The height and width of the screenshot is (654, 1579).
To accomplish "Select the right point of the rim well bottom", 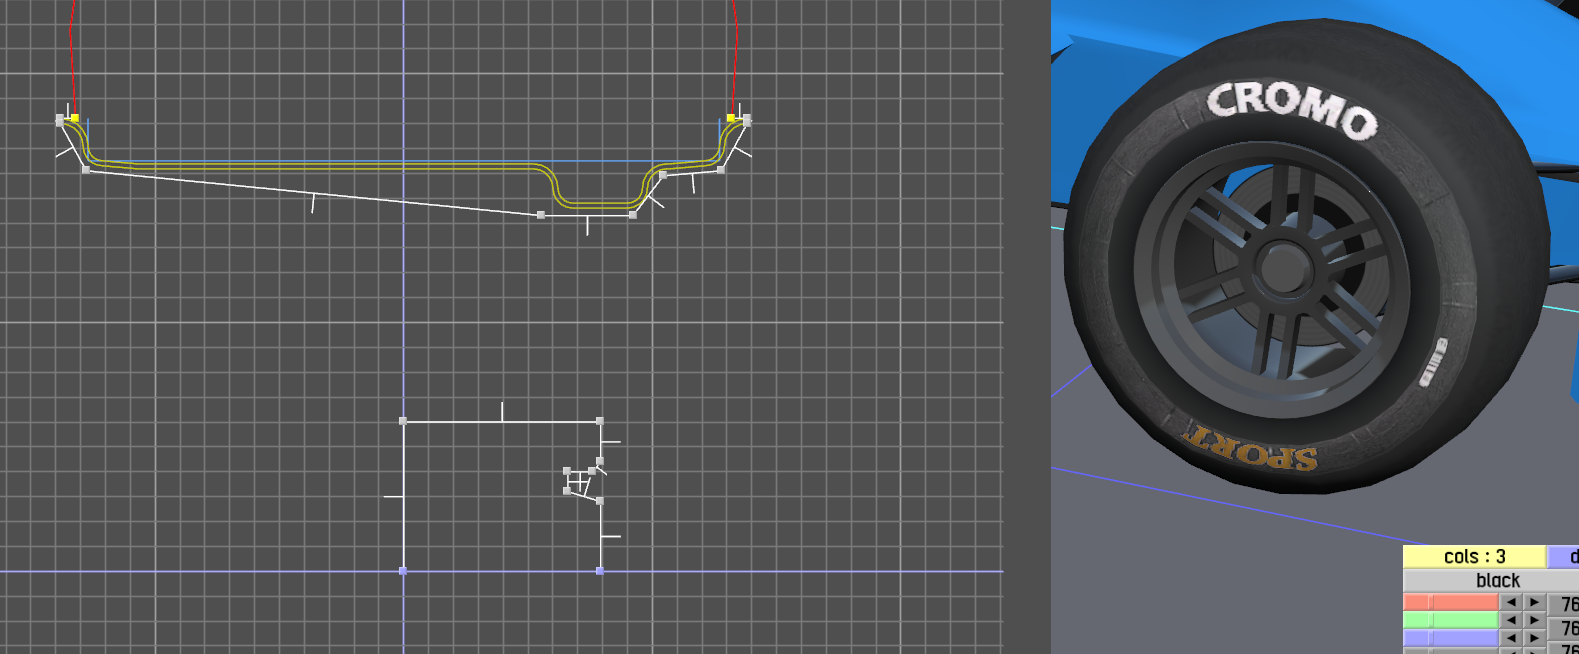I will click(x=633, y=215).
